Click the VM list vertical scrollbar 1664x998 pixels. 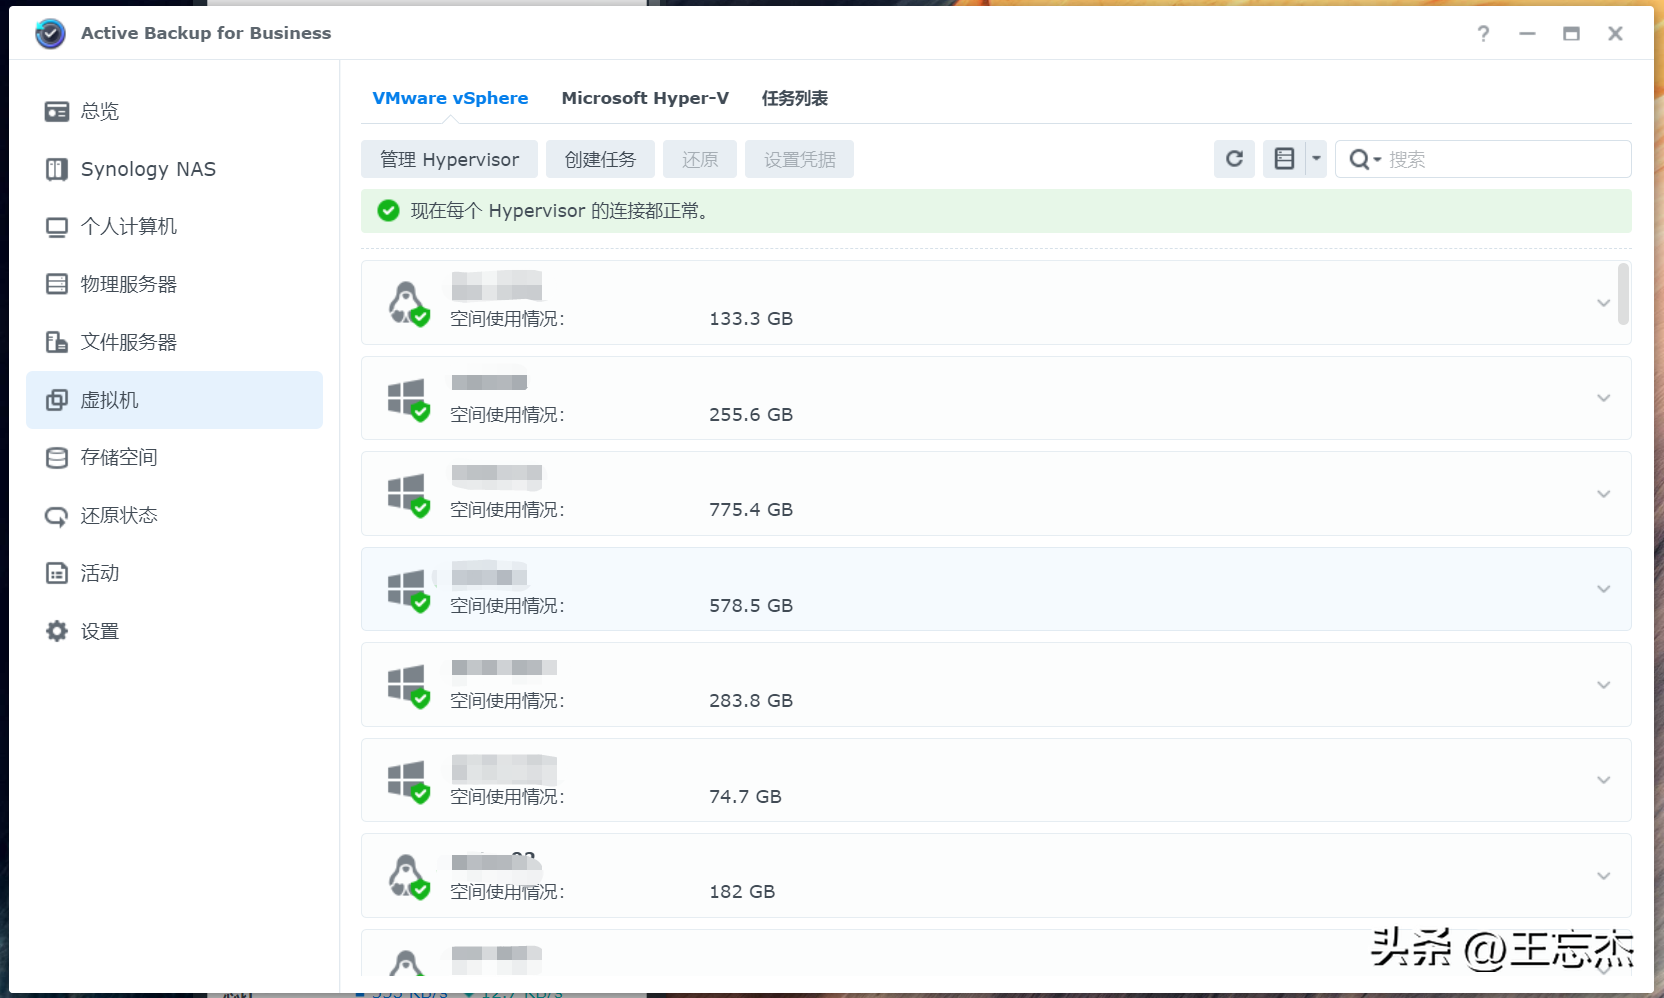pyautogui.click(x=1623, y=293)
